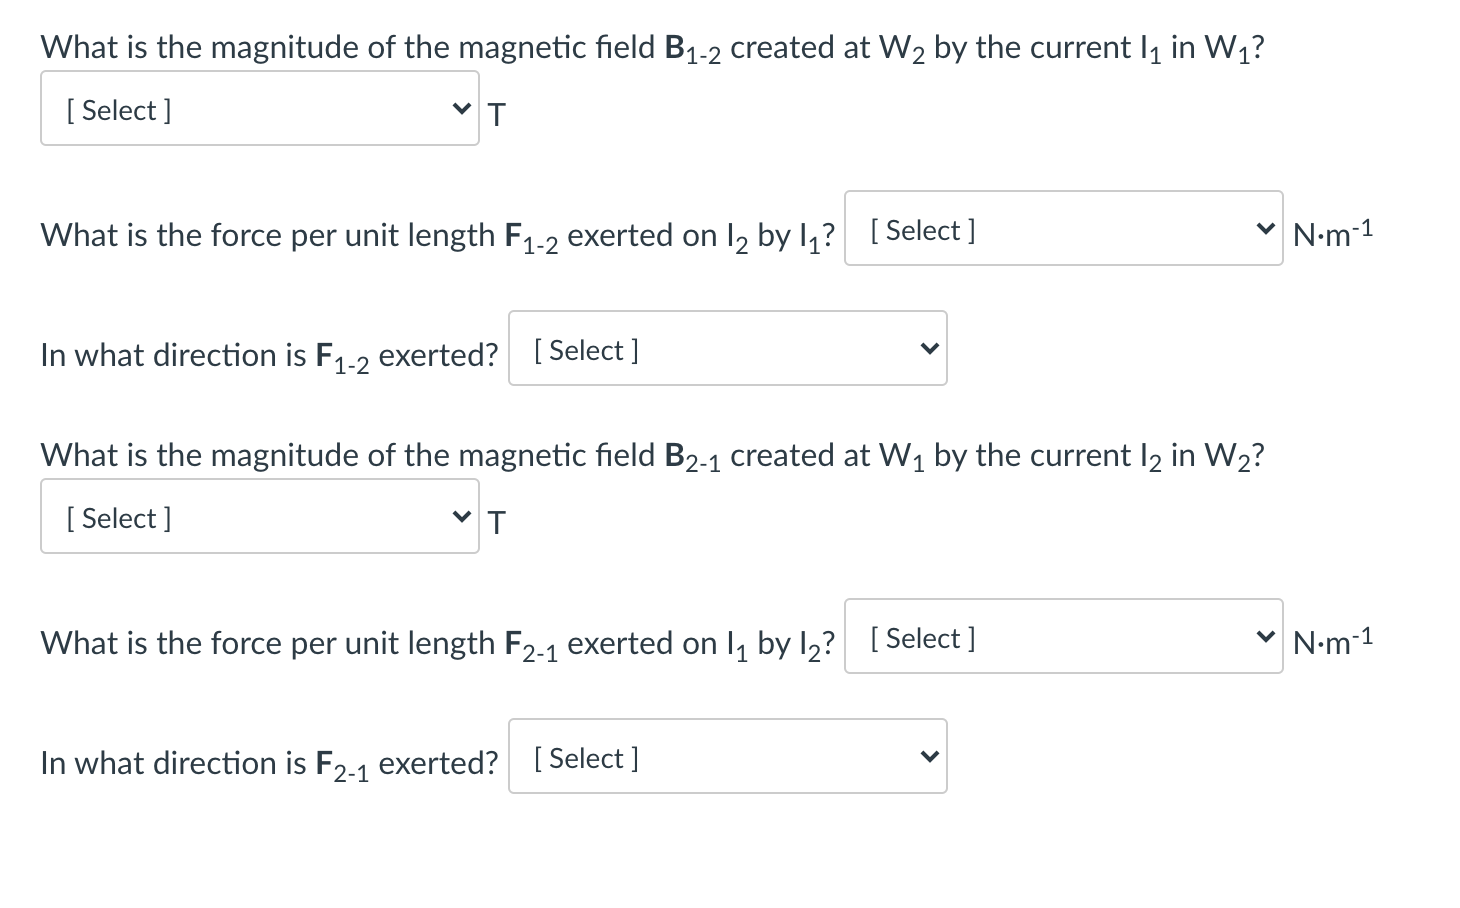This screenshot has height=908, width=1460.
Task: Open the F2-1 force per unit length dropdown
Action: (1063, 636)
